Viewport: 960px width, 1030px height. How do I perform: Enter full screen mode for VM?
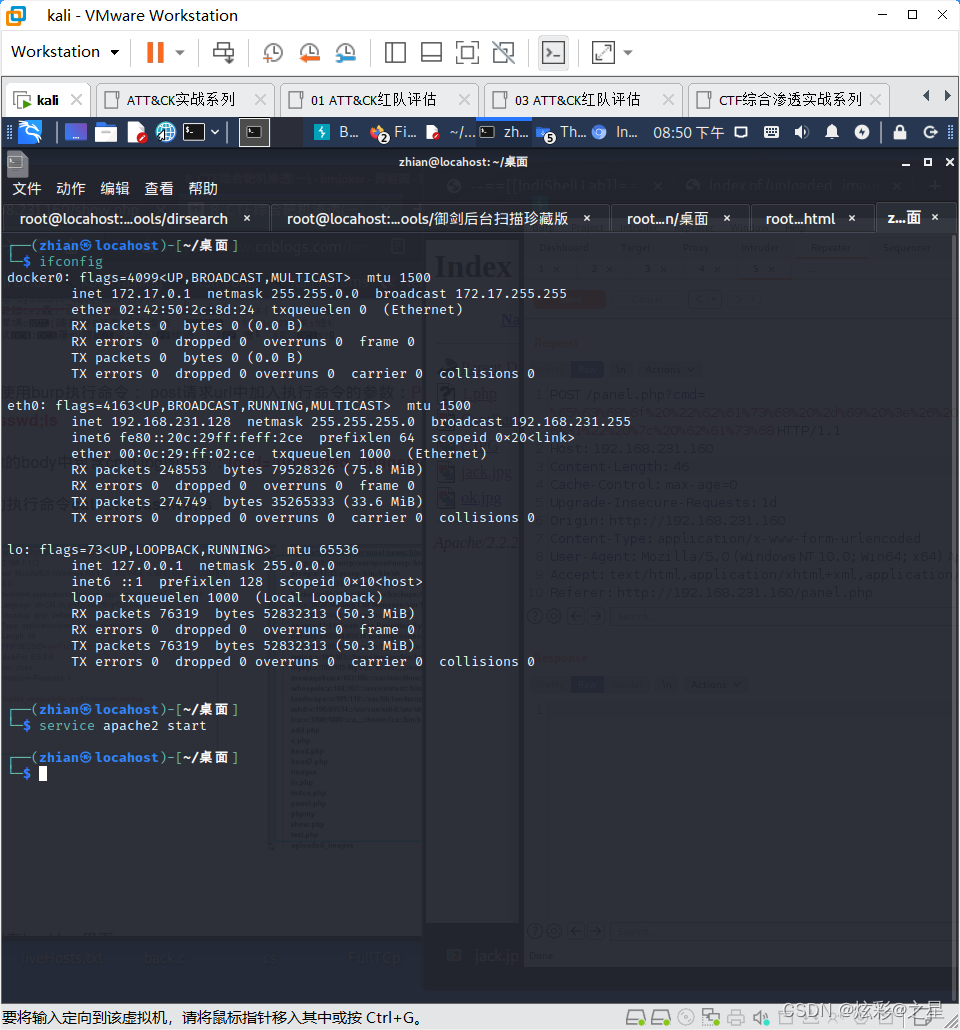467,53
